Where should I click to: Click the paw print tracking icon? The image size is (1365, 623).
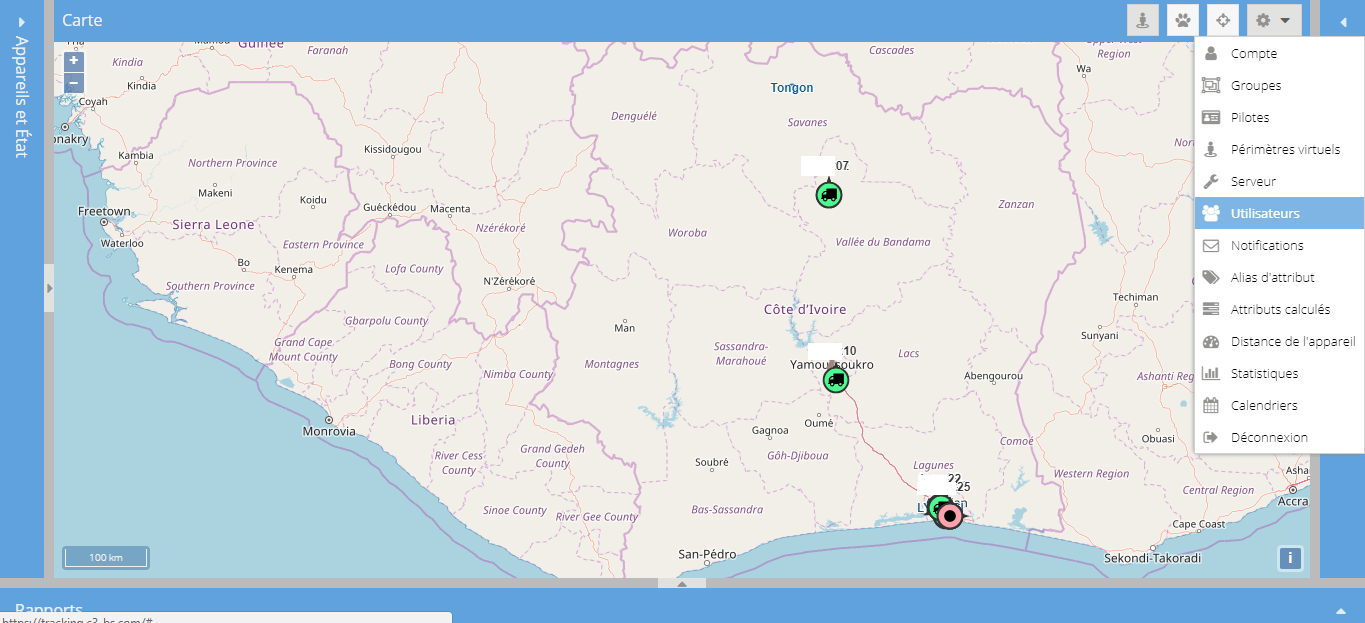1182,20
